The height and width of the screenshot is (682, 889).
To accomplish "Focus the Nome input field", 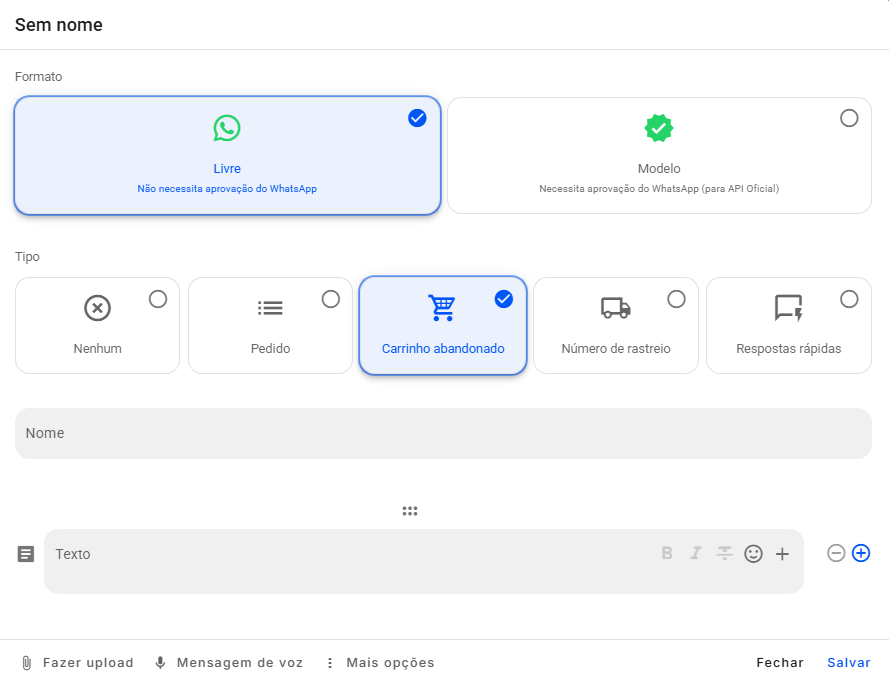I will pyautogui.click(x=443, y=433).
